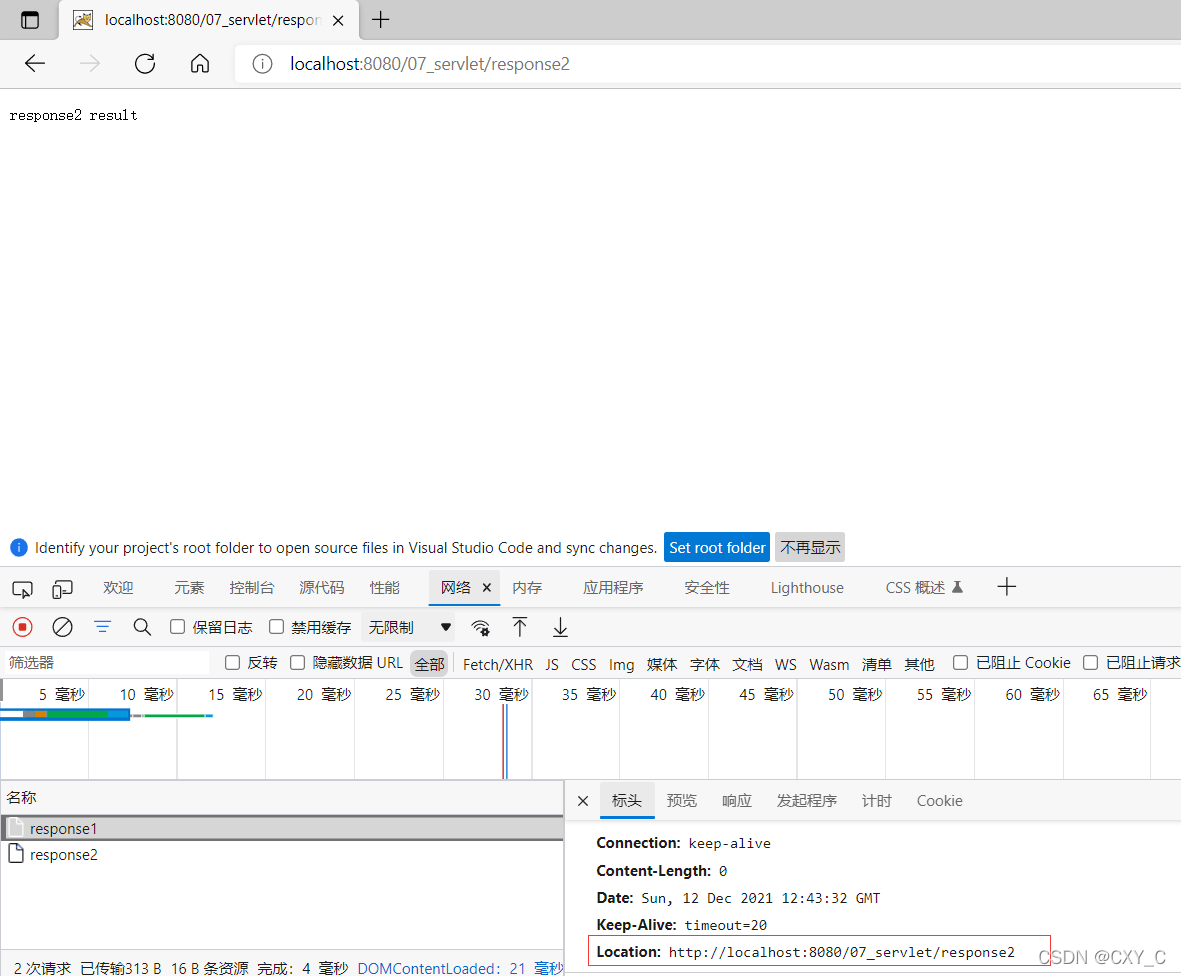The image size is (1181, 976).
Task: Filter requests by 媒体
Action: click(662, 664)
